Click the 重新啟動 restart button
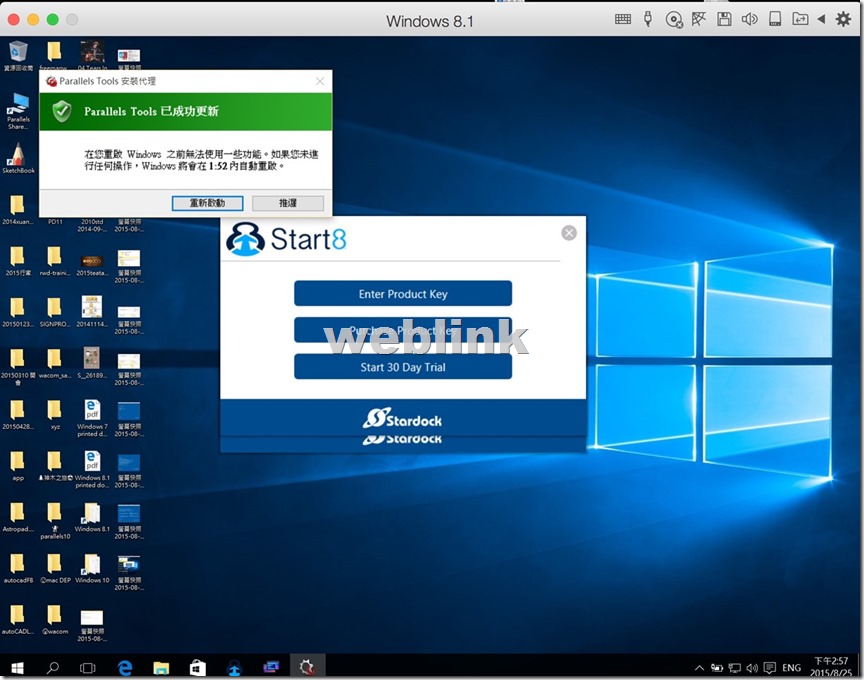Image resolution: width=864 pixels, height=680 pixels. tap(207, 203)
